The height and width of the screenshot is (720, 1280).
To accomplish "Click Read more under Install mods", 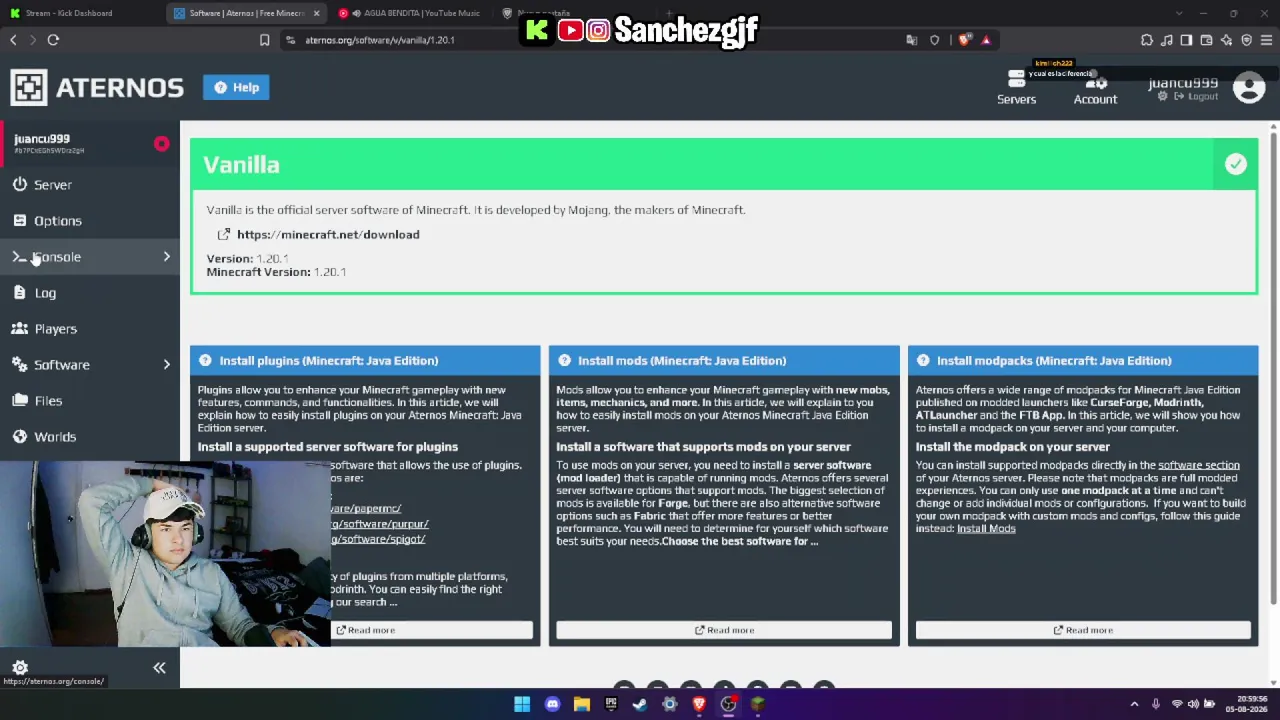I will point(724,630).
